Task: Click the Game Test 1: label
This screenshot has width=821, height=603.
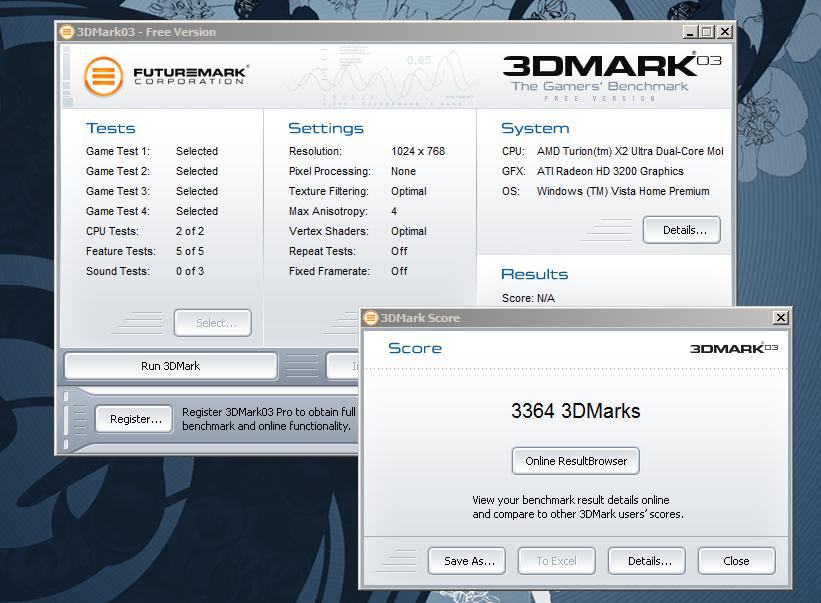Action: [118, 151]
